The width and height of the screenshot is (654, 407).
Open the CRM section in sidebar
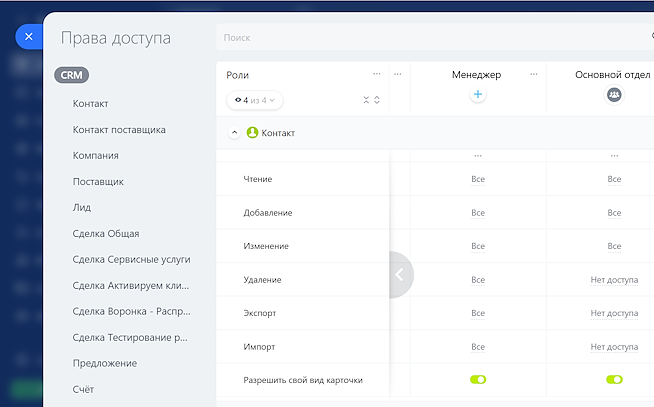click(71, 75)
